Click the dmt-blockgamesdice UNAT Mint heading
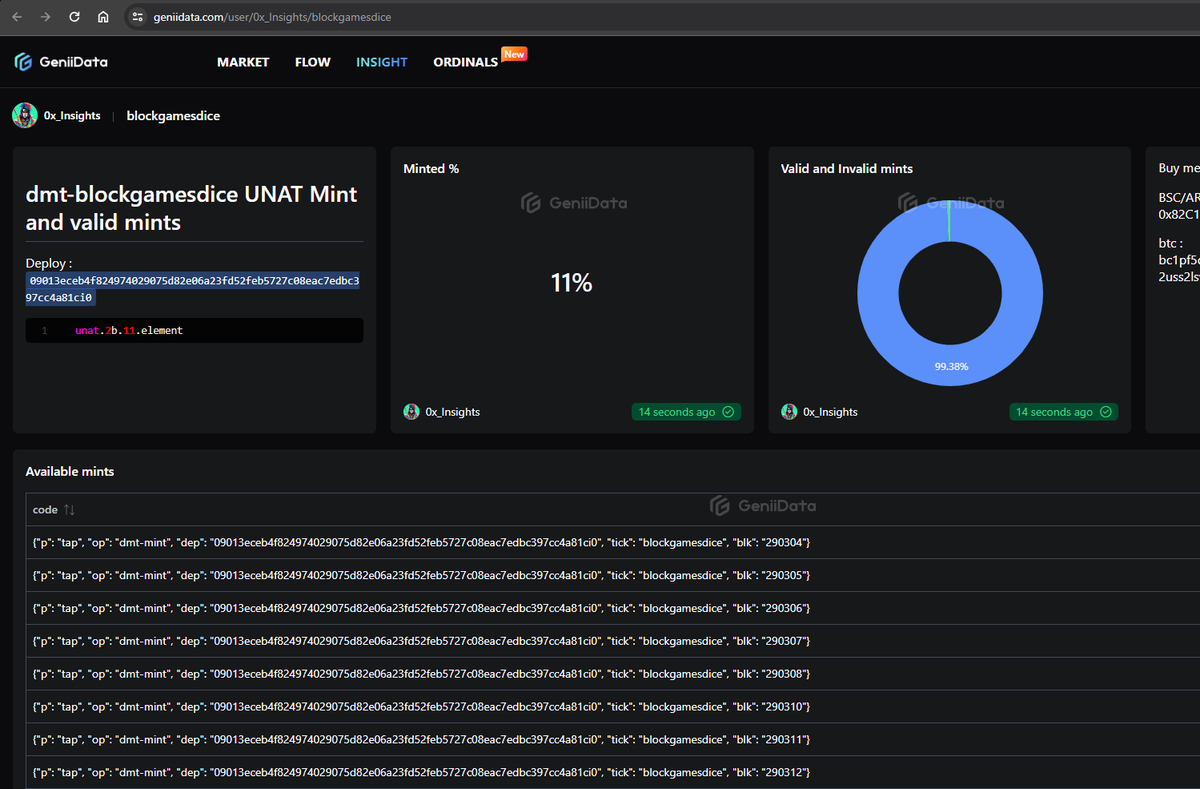 point(191,208)
